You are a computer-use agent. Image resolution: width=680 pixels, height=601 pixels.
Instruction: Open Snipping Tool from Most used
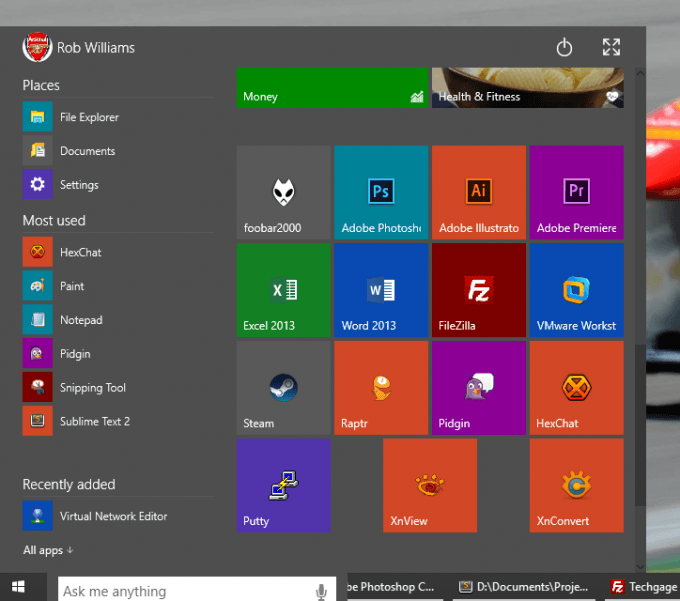click(118, 387)
